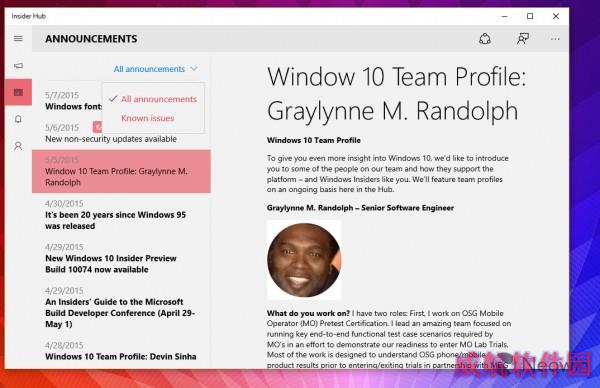The width and height of the screenshot is (600, 388).
Task: Choose Known issues in dropdown list
Action: [148, 118]
